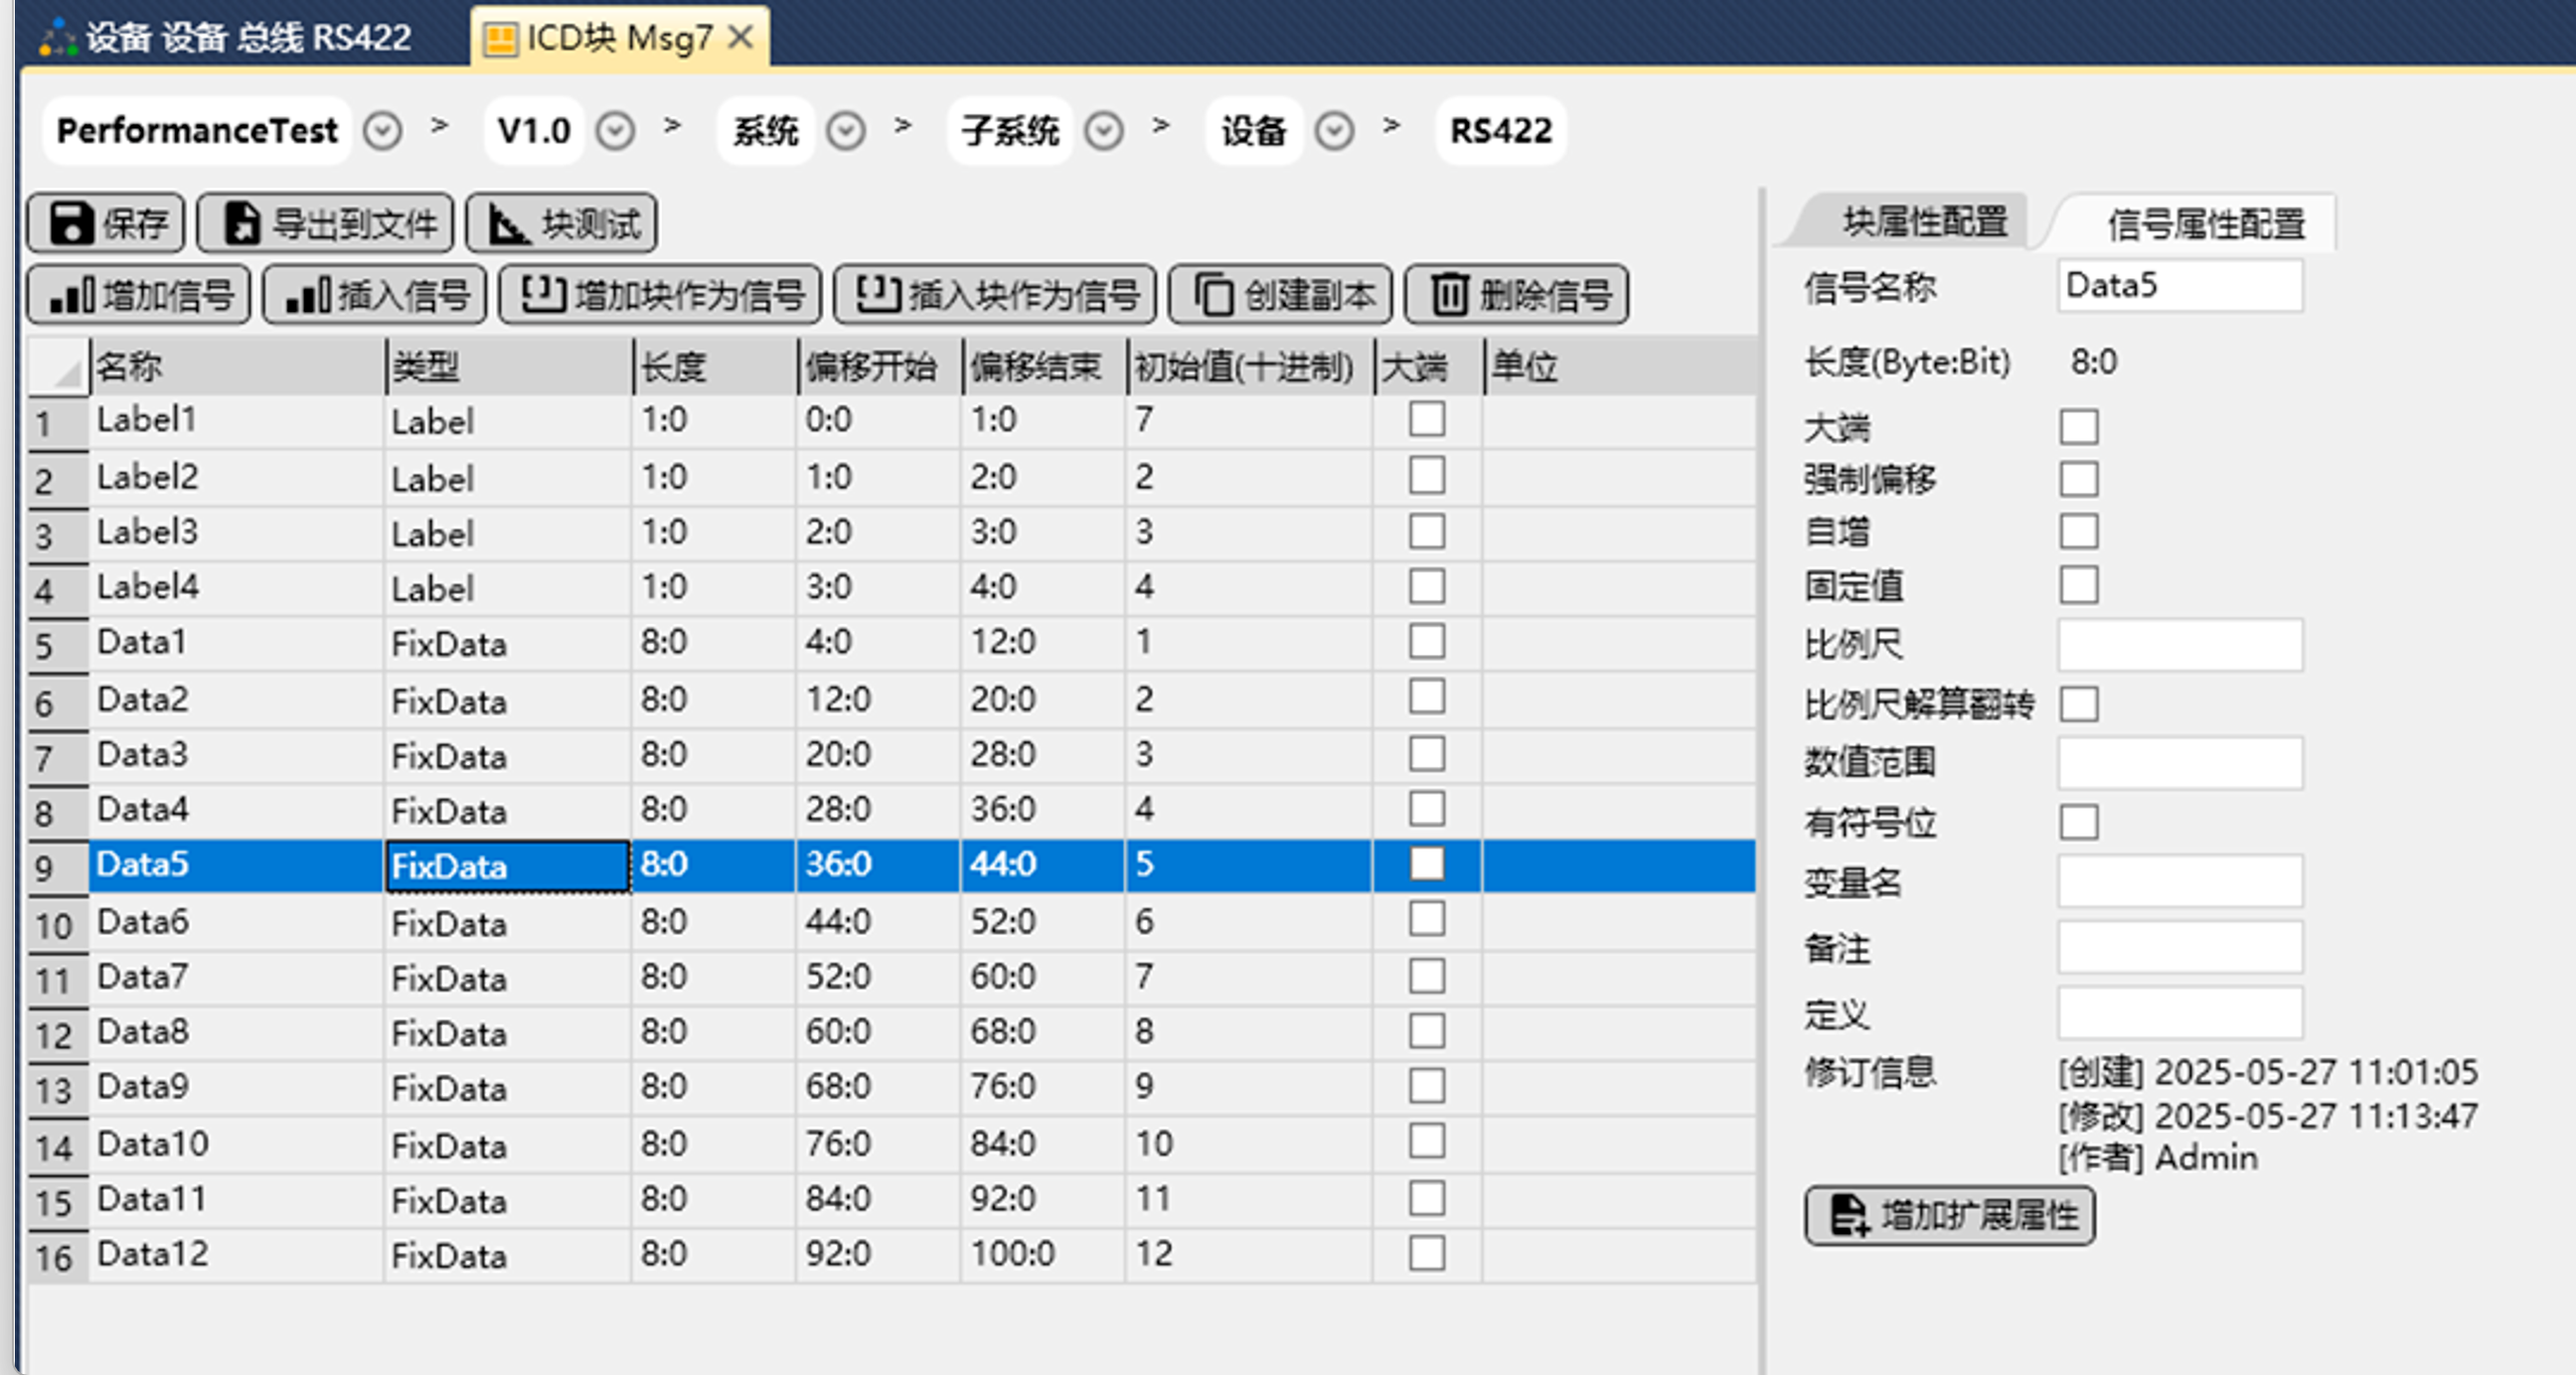Image resolution: width=2576 pixels, height=1375 pixels.
Task: Expand the V1.0 version breadcrumb dropdown
Action: 615,131
